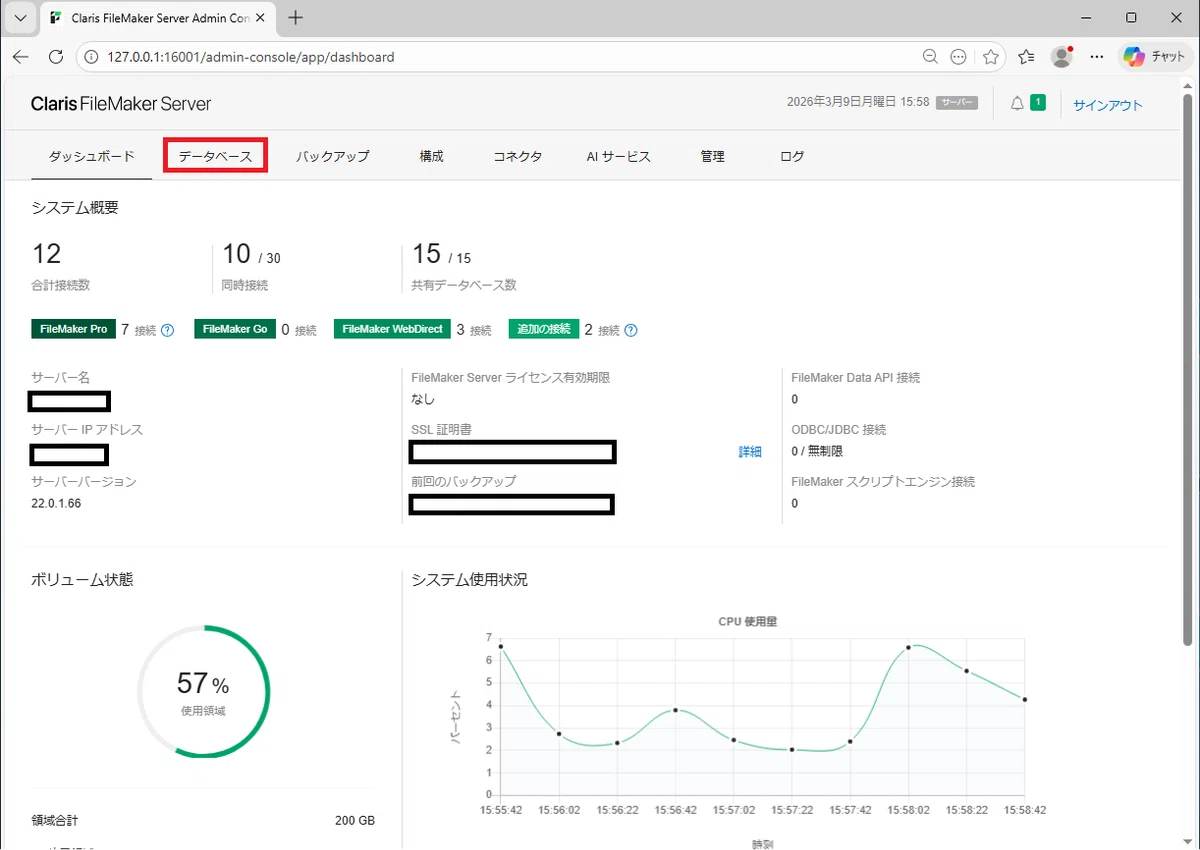Open the tab actions chevron menu
This screenshot has height=850, width=1200.
click(20, 18)
